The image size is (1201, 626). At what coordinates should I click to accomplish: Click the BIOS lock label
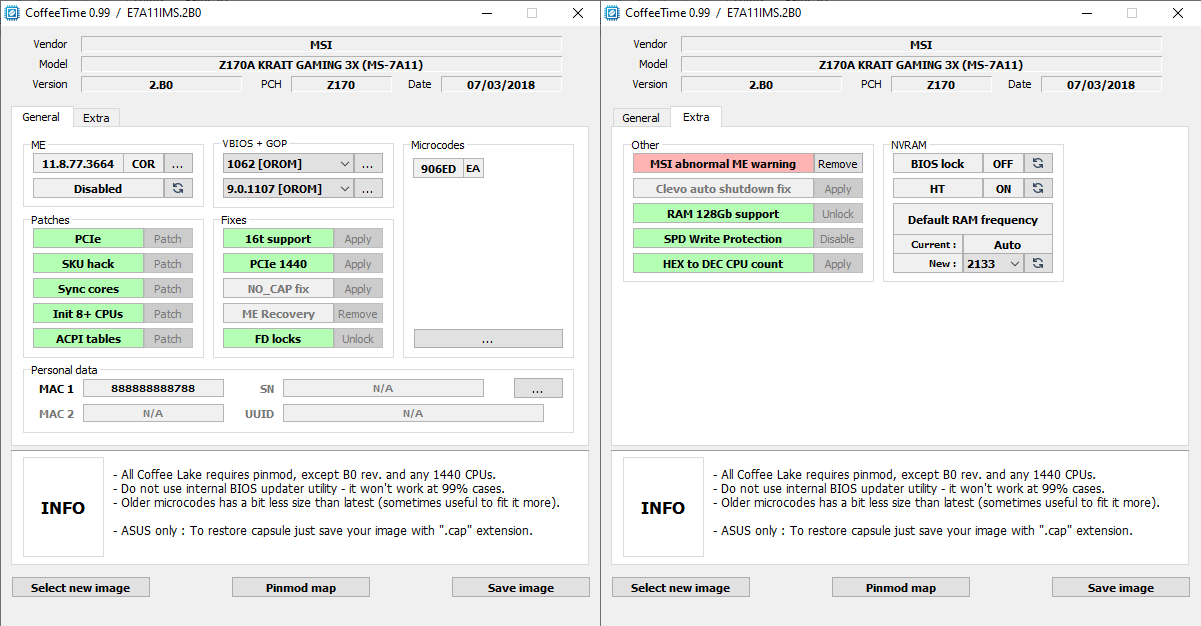[938, 163]
